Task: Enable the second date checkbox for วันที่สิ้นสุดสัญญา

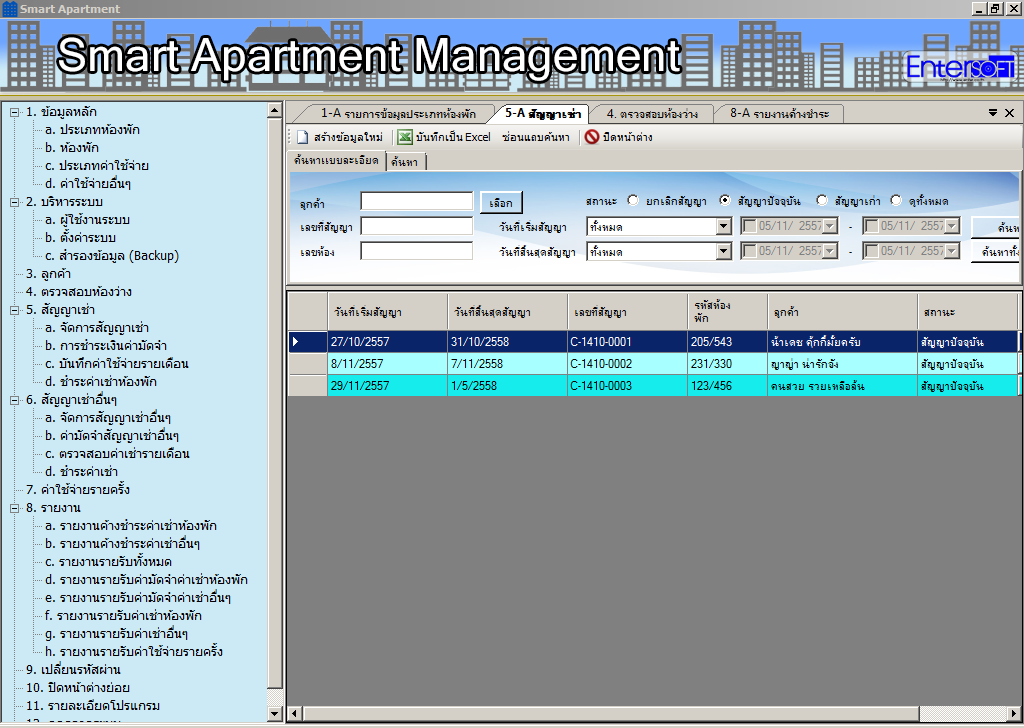Action: point(872,251)
